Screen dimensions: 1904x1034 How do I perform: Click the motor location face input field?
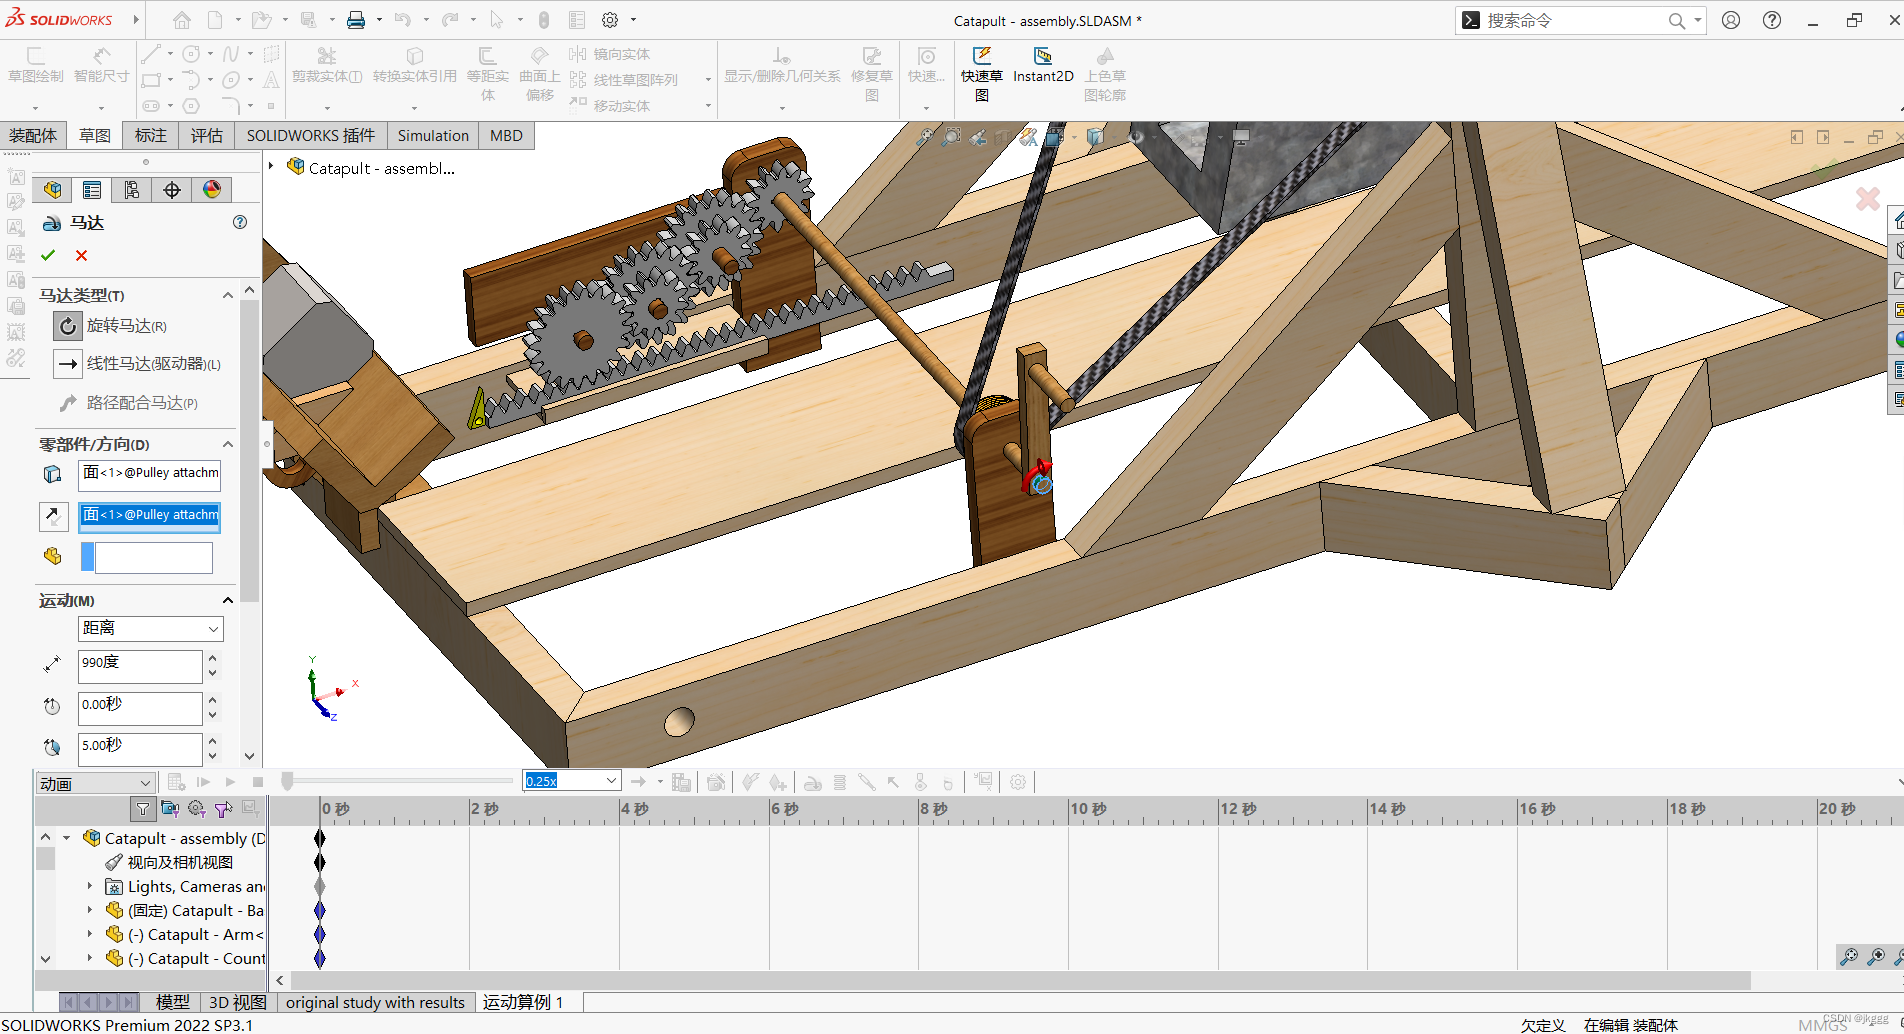coord(149,474)
